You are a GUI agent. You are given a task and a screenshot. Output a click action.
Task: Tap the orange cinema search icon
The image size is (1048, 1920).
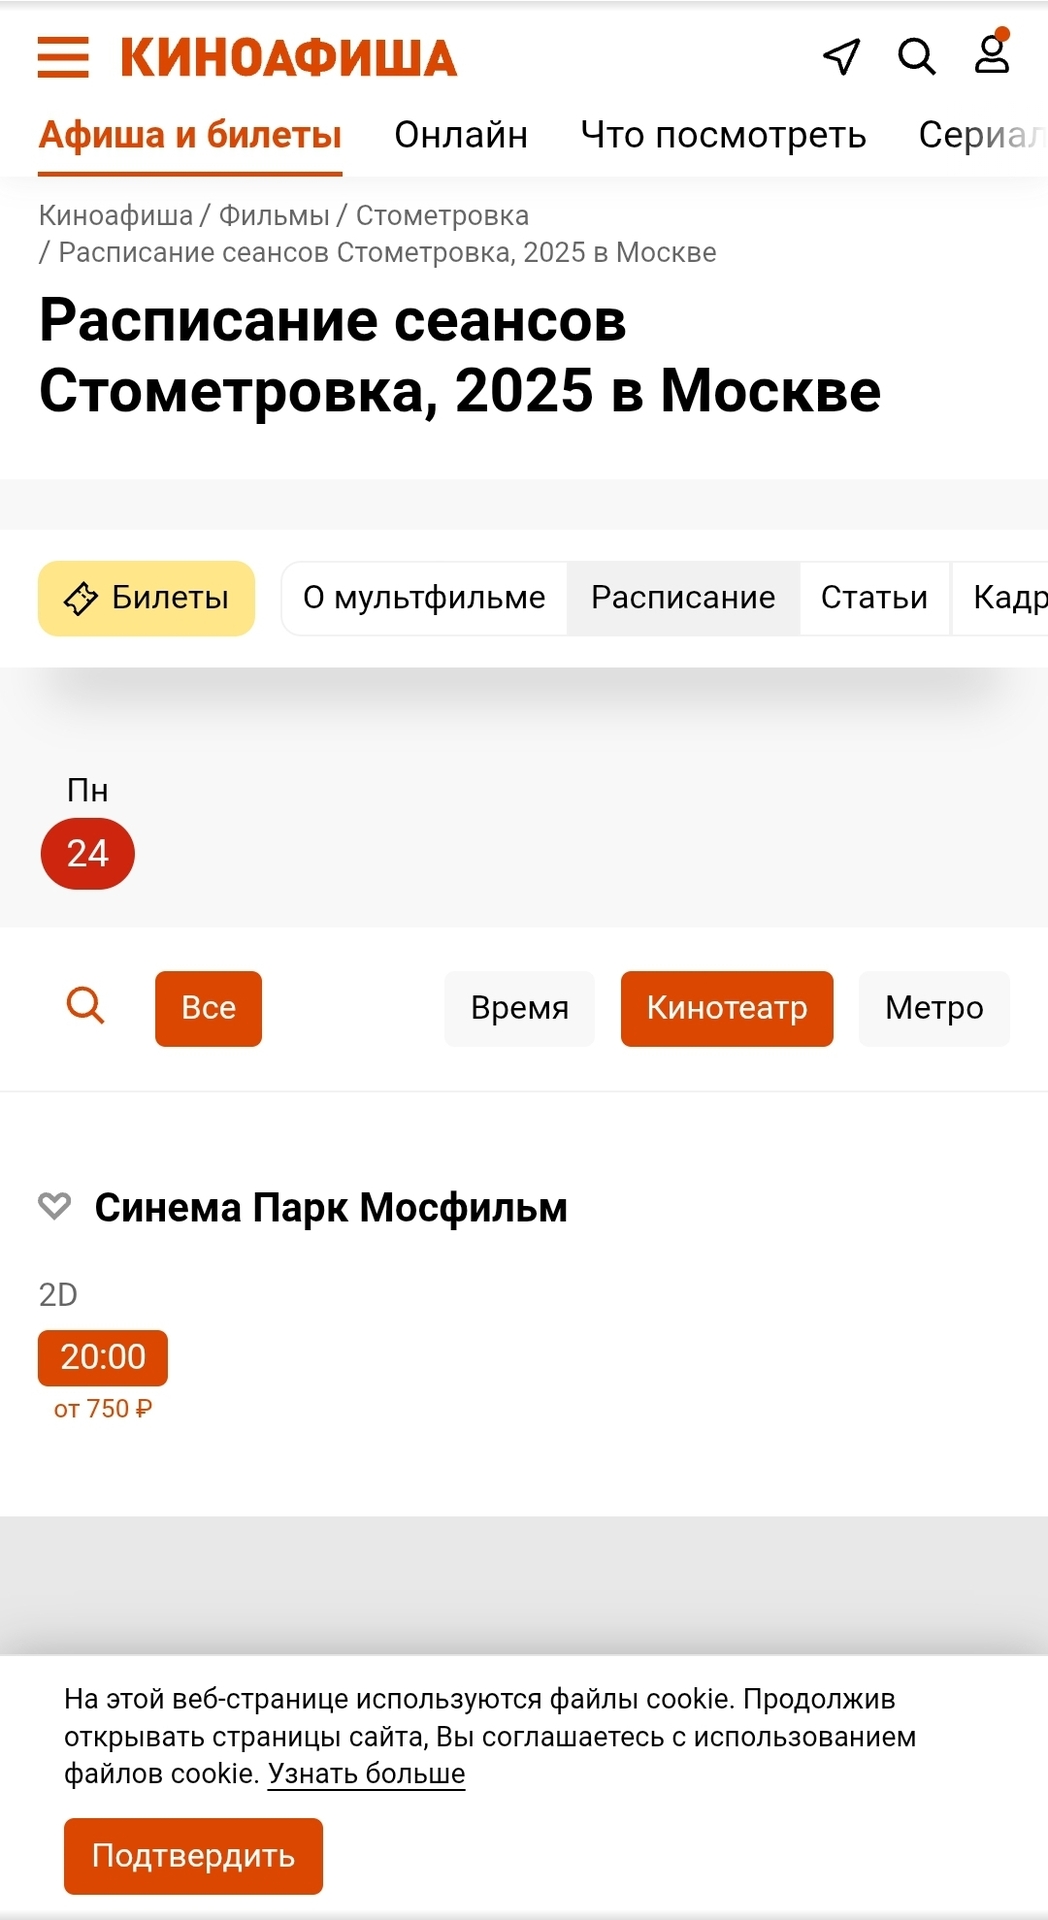pyautogui.click(x=86, y=1006)
